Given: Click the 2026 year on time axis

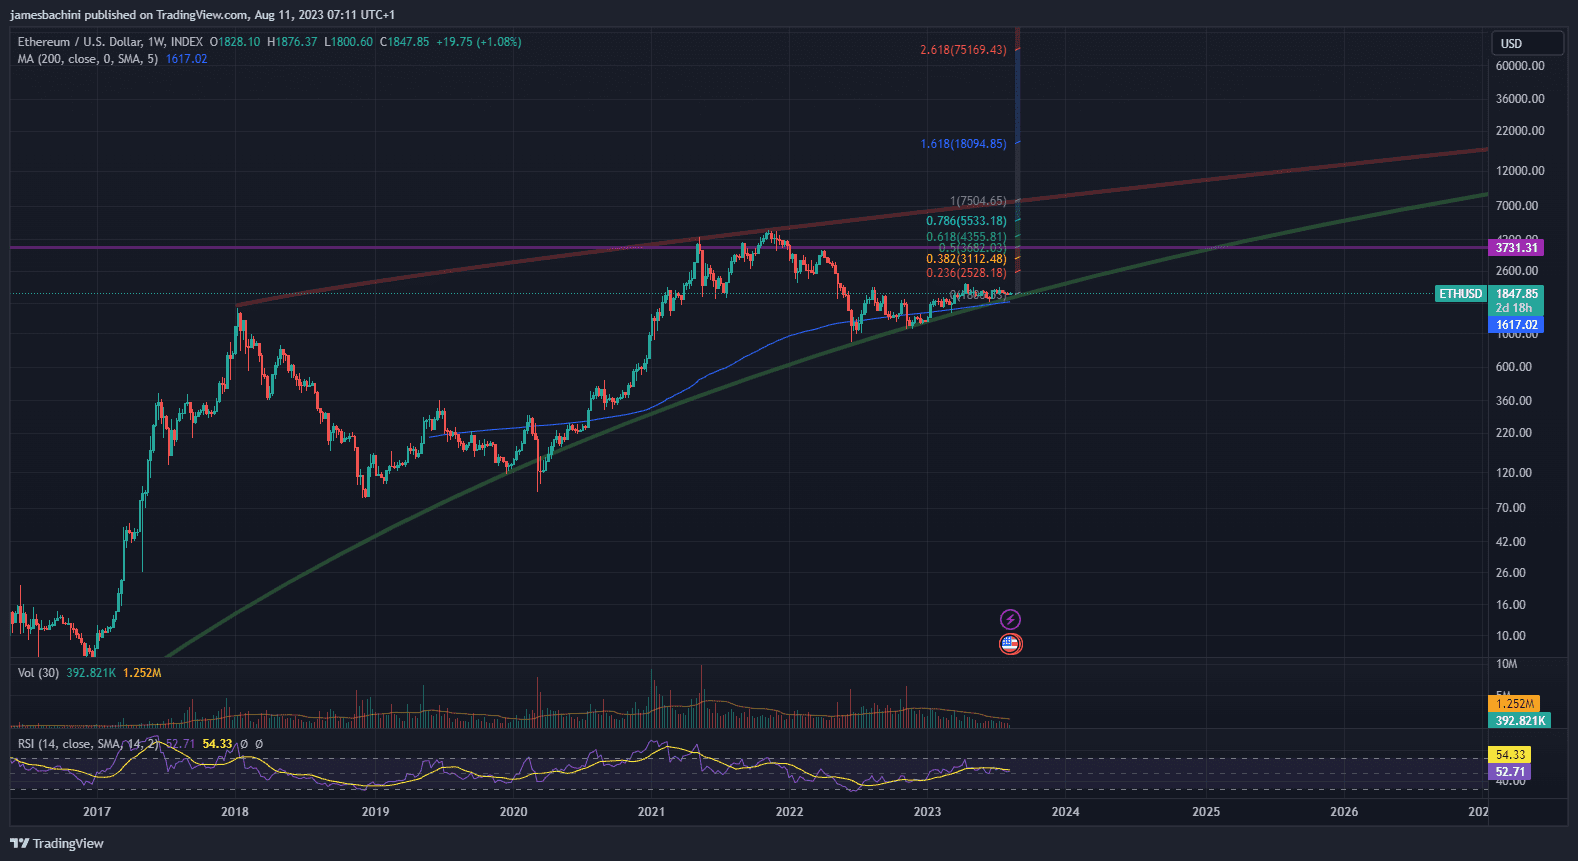Looking at the screenshot, I should [x=1344, y=812].
